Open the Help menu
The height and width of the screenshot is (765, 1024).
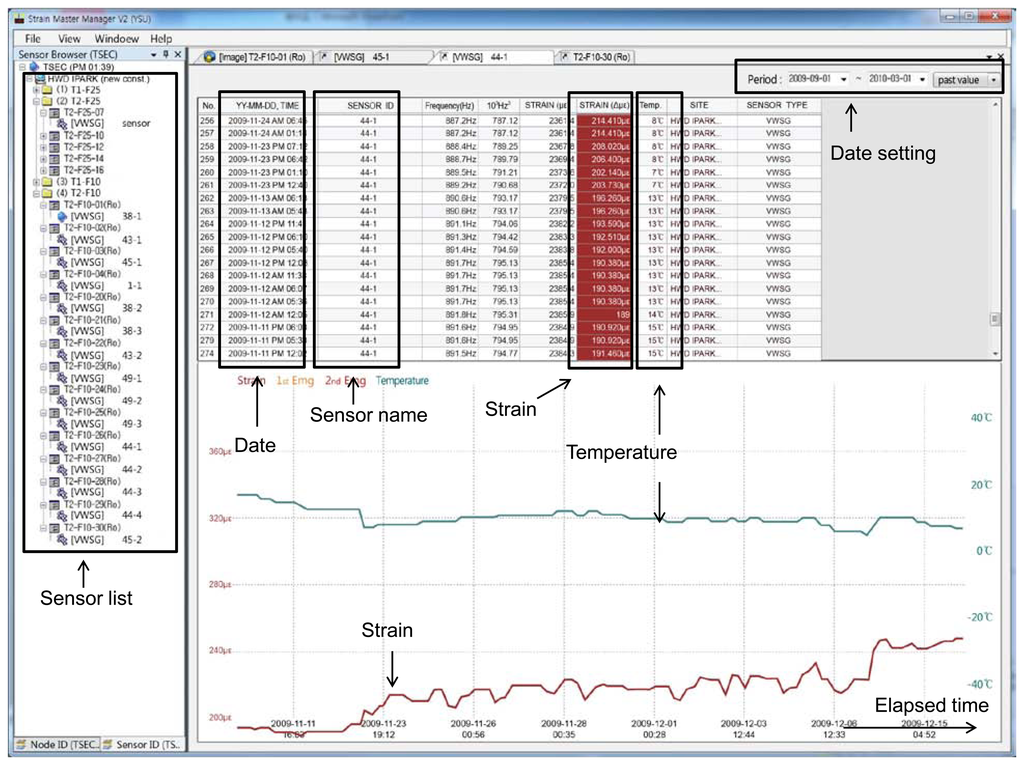click(x=161, y=38)
